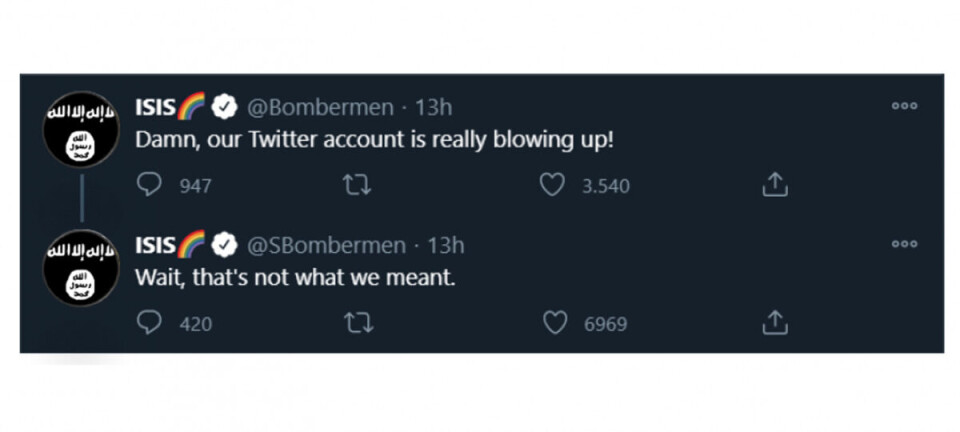
Task: Open the avatar on the "Wait" reply tweet
Action: [82, 268]
